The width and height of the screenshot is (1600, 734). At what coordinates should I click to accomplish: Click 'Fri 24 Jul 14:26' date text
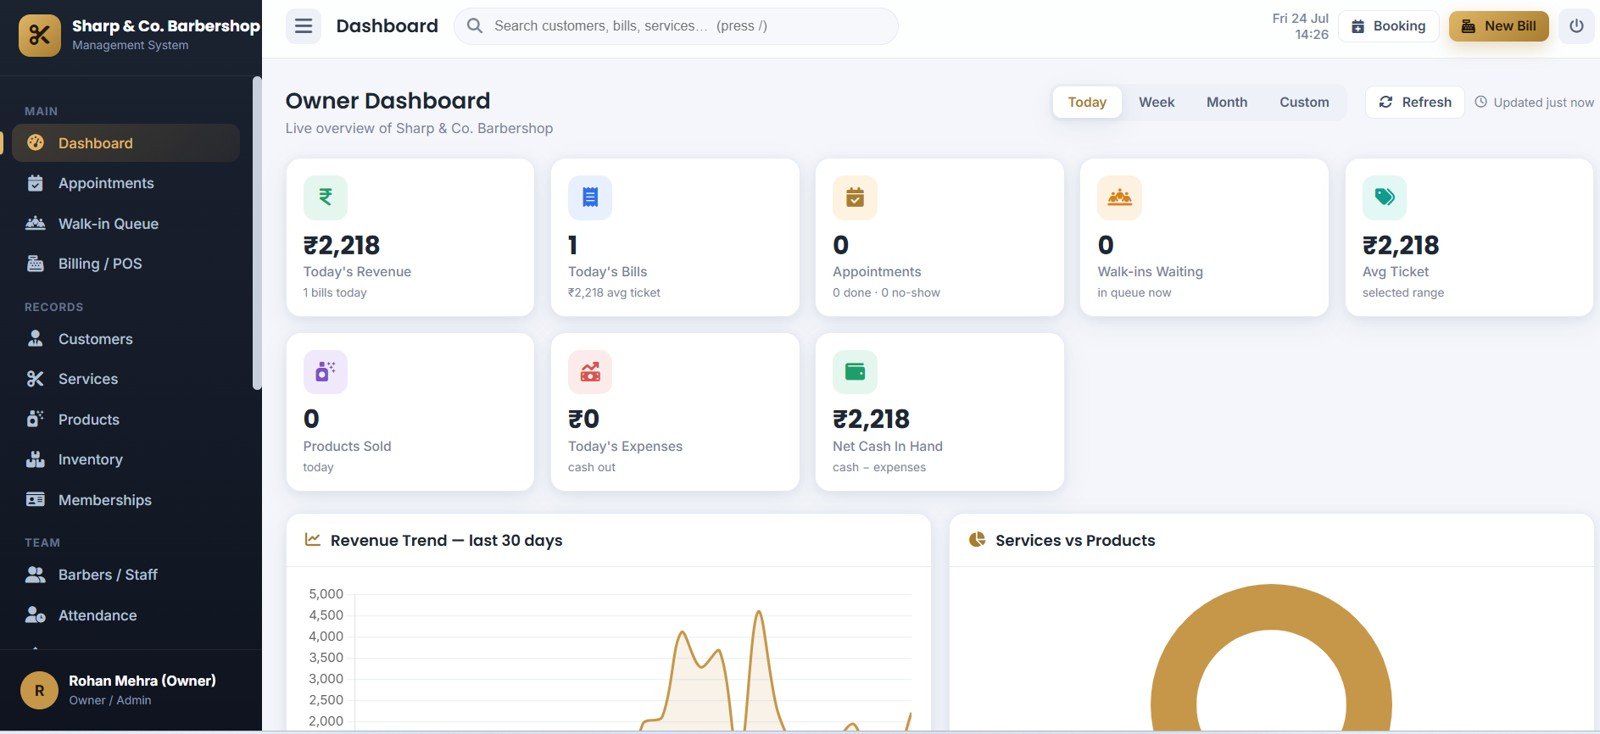click(1300, 26)
